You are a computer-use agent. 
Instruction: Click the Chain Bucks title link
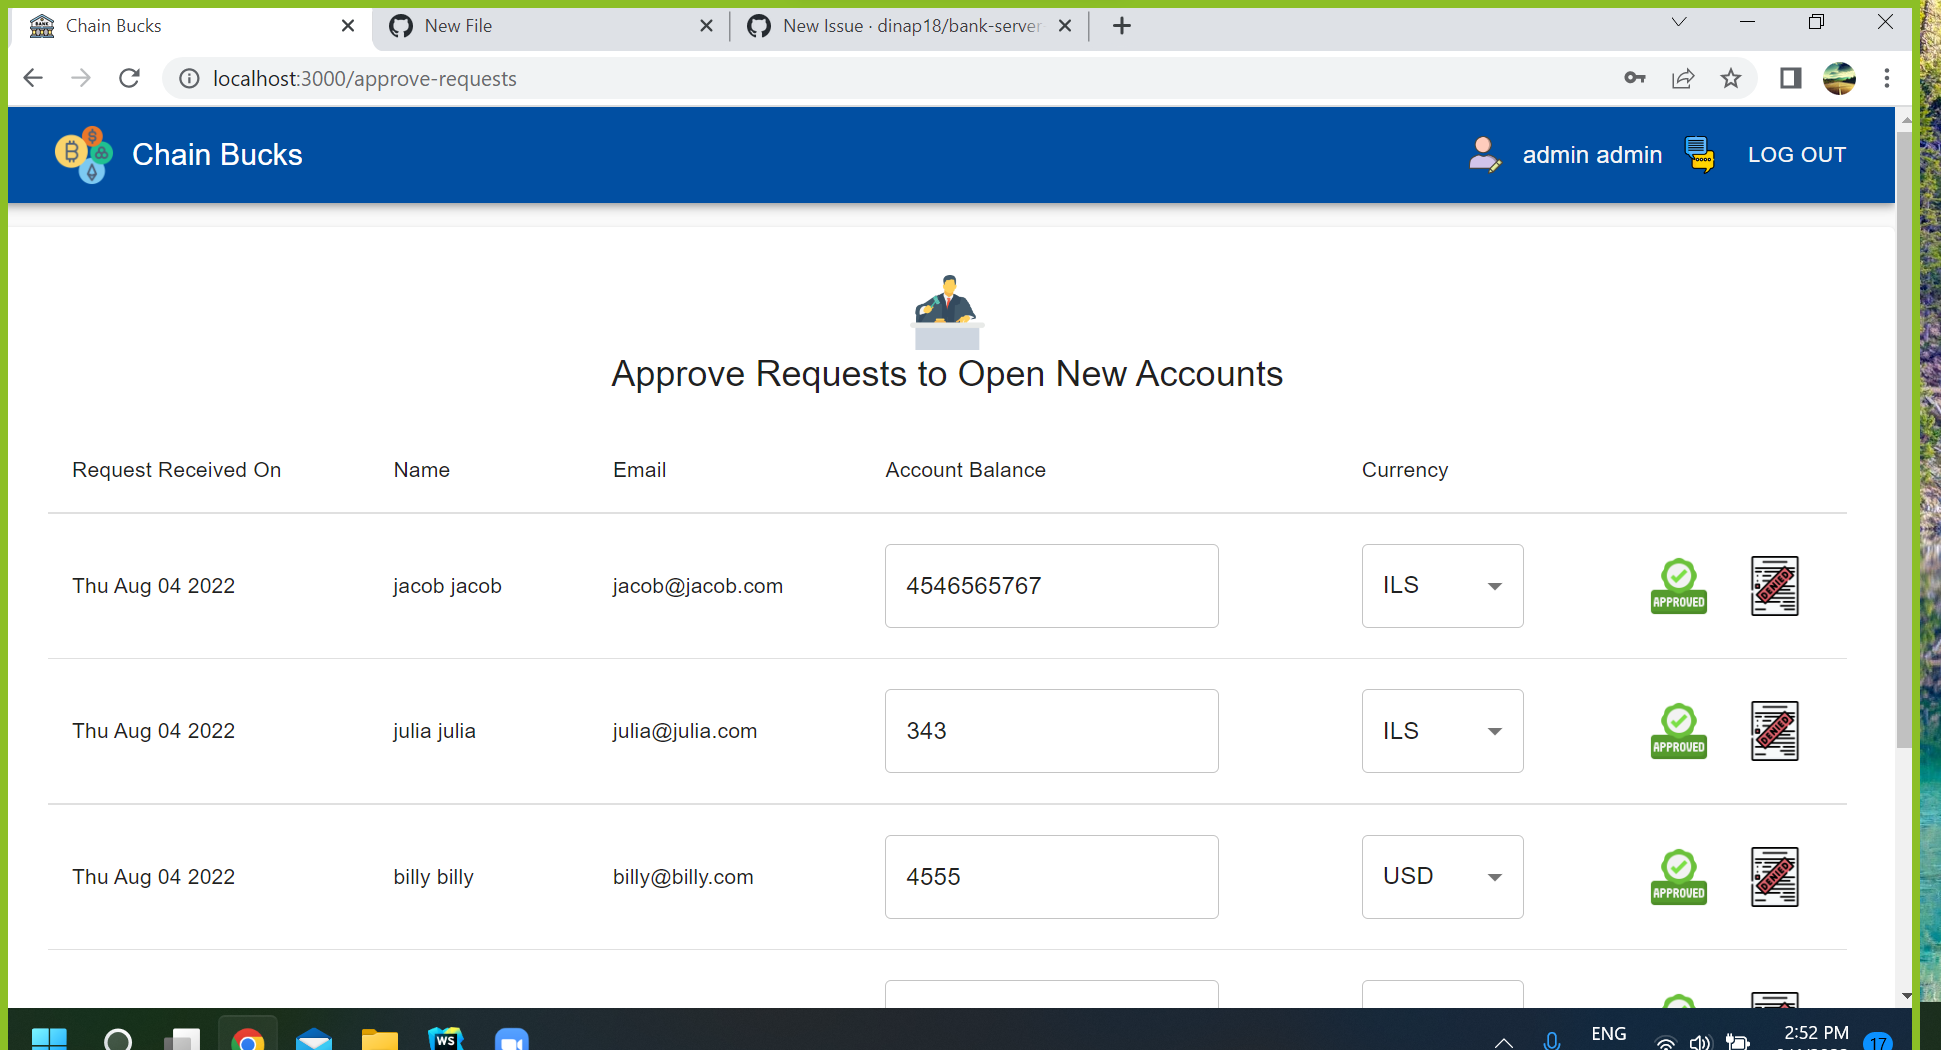click(217, 154)
